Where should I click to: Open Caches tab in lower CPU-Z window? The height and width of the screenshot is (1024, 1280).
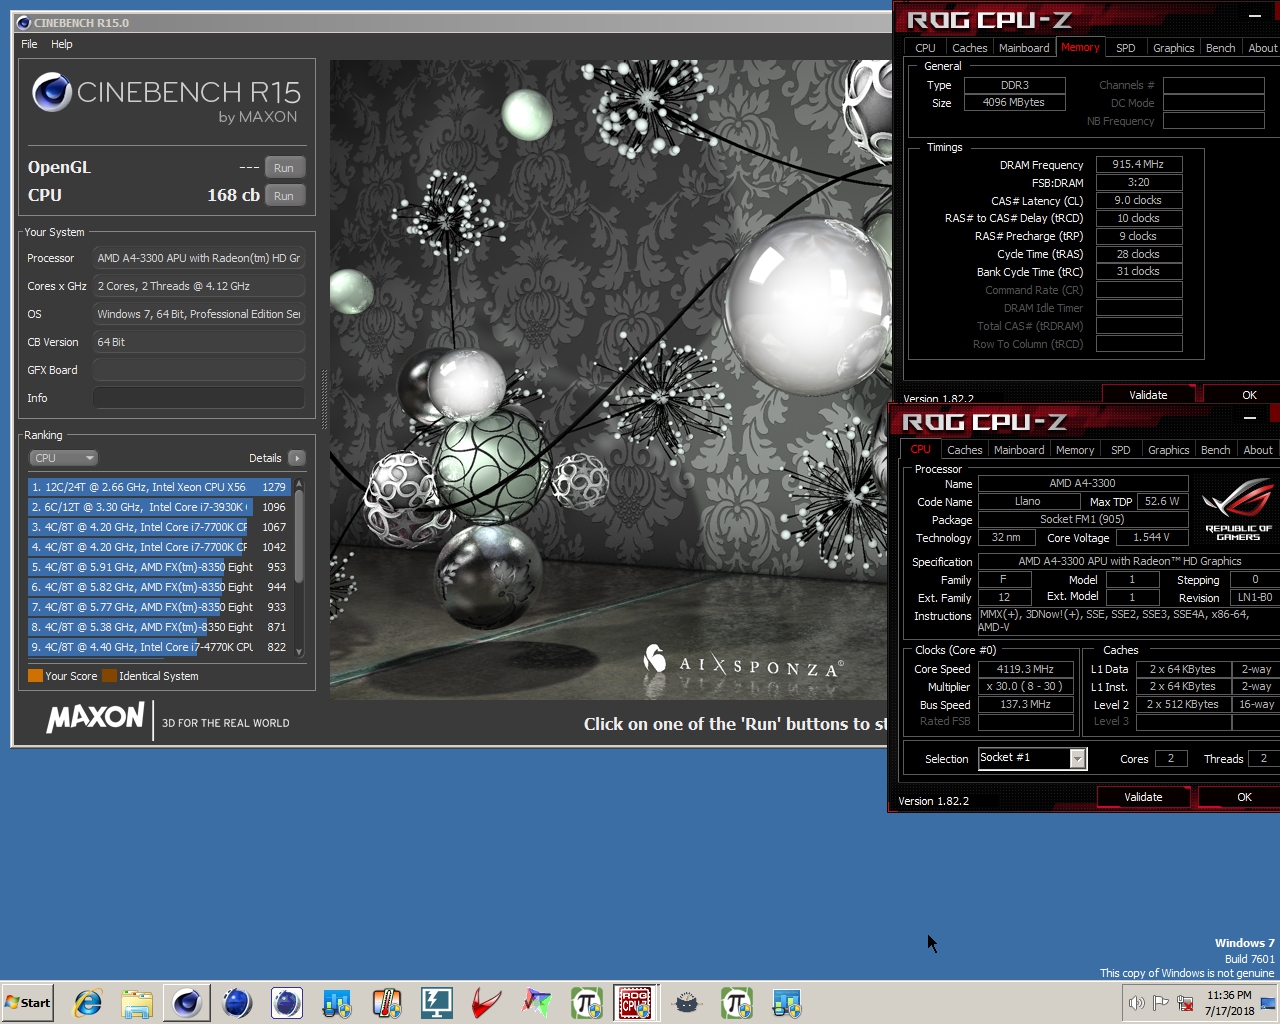coord(964,450)
